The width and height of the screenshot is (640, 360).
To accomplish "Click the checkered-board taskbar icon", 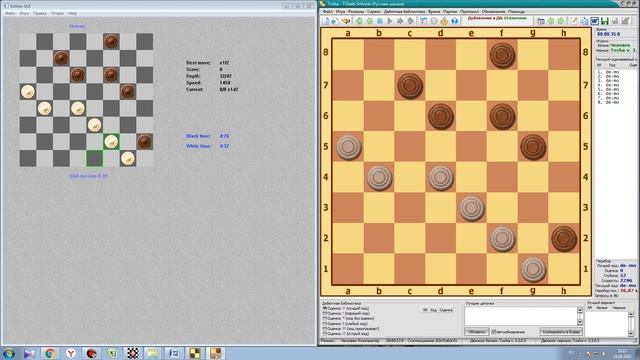I will click(133, 353).
